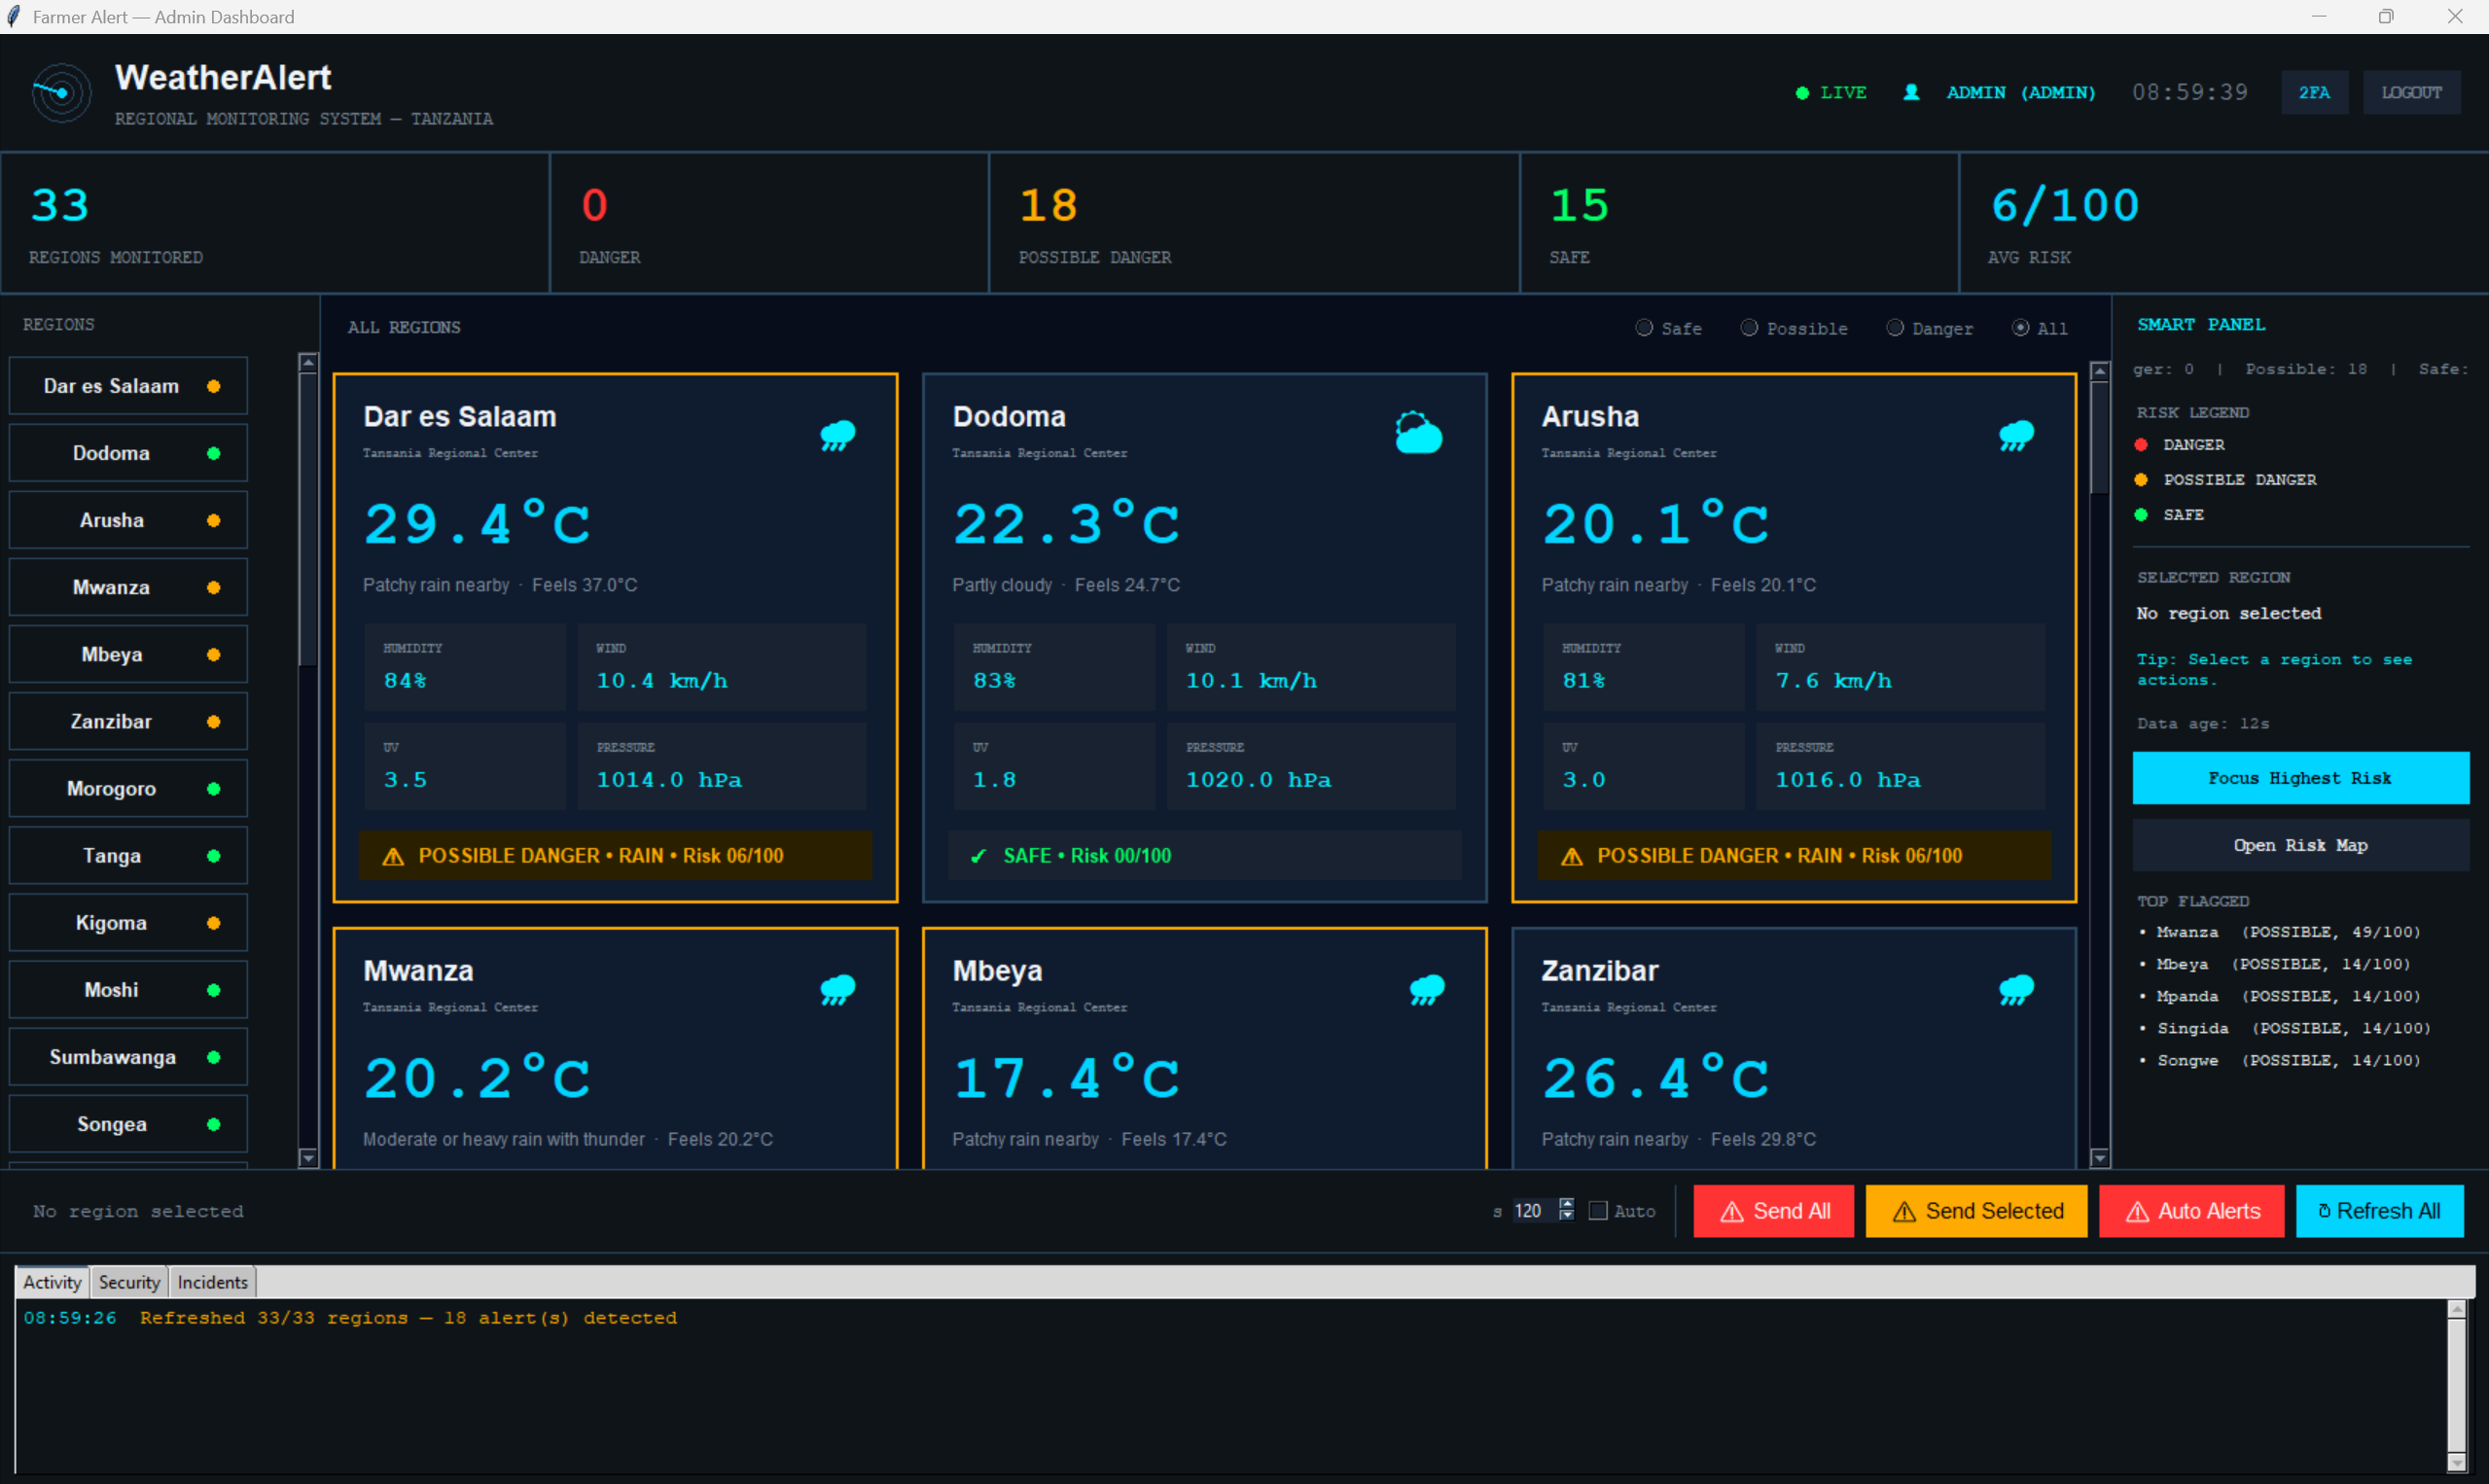Click the 18 POSSIBLE DANGER stat tile
The image size is (2489, 1484).
click(x=1254, y=223)
